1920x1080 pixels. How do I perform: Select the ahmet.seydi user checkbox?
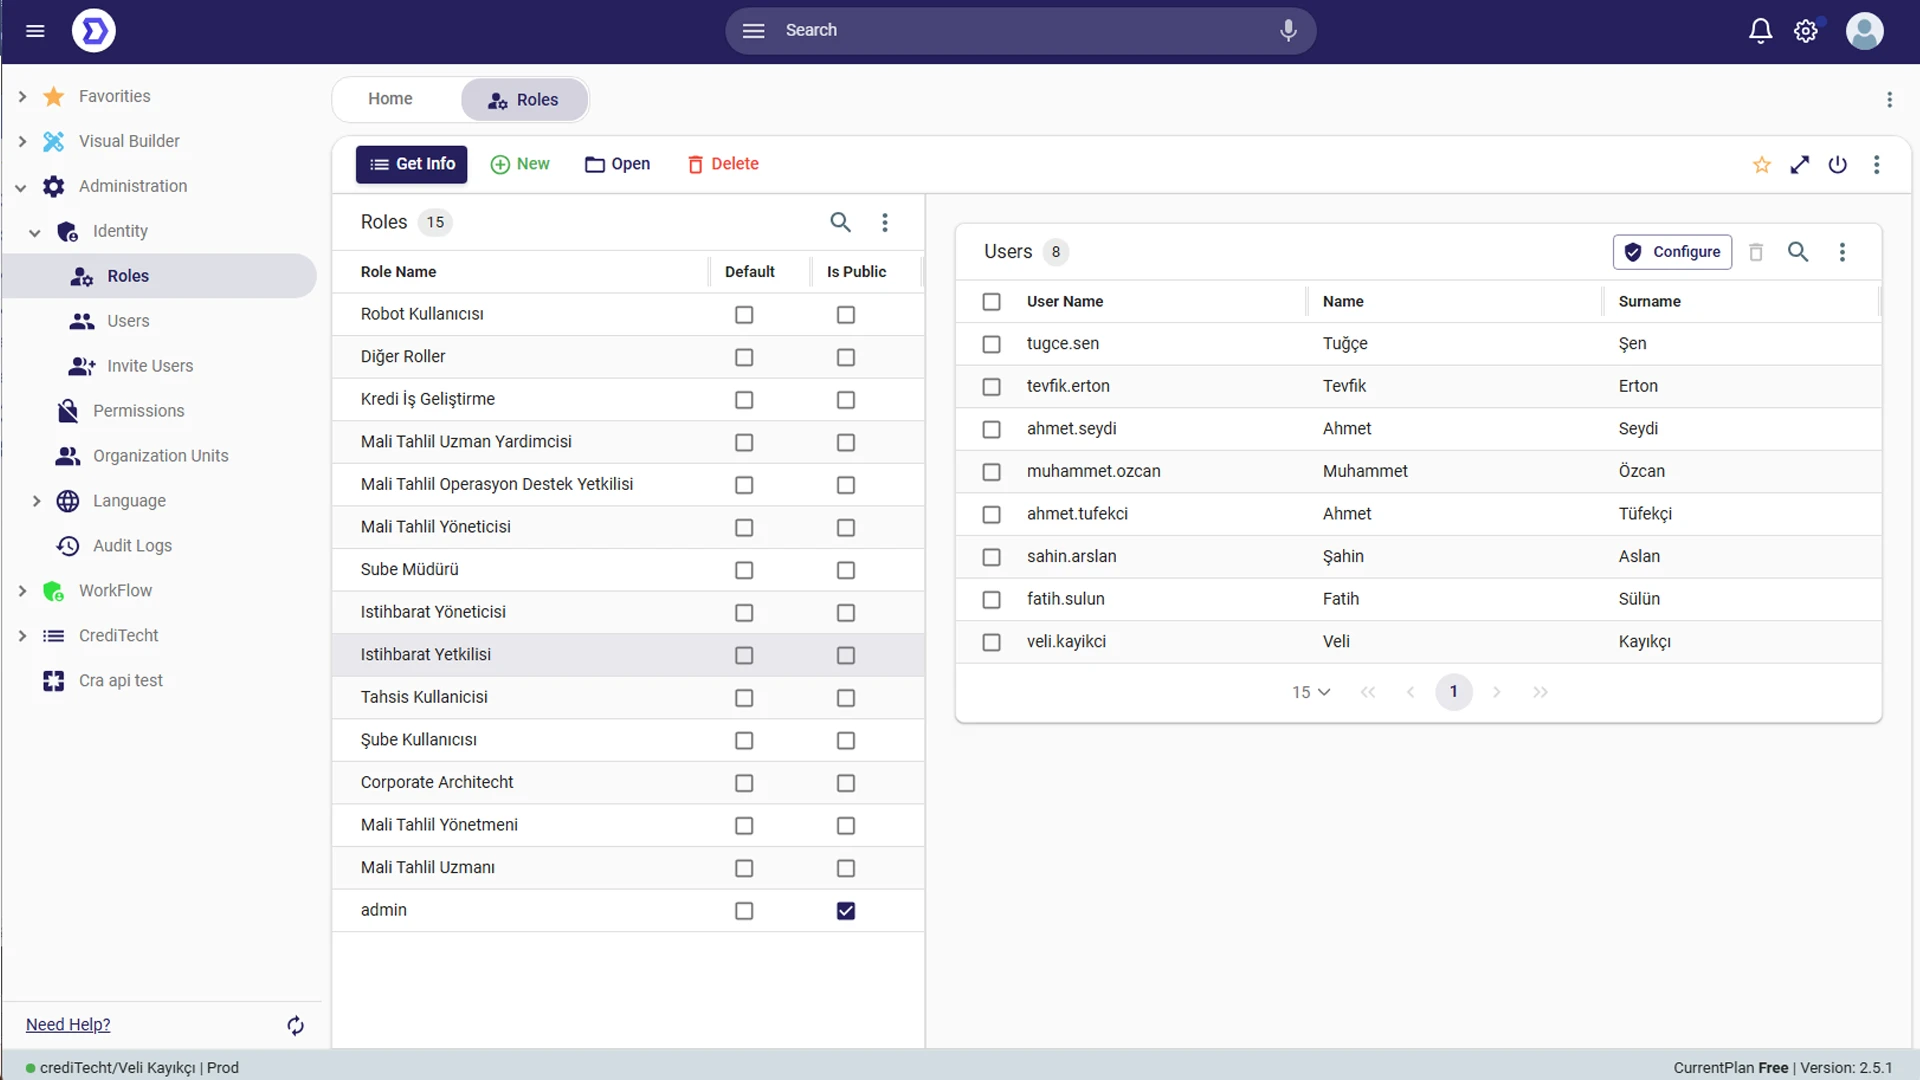(991, 429)
